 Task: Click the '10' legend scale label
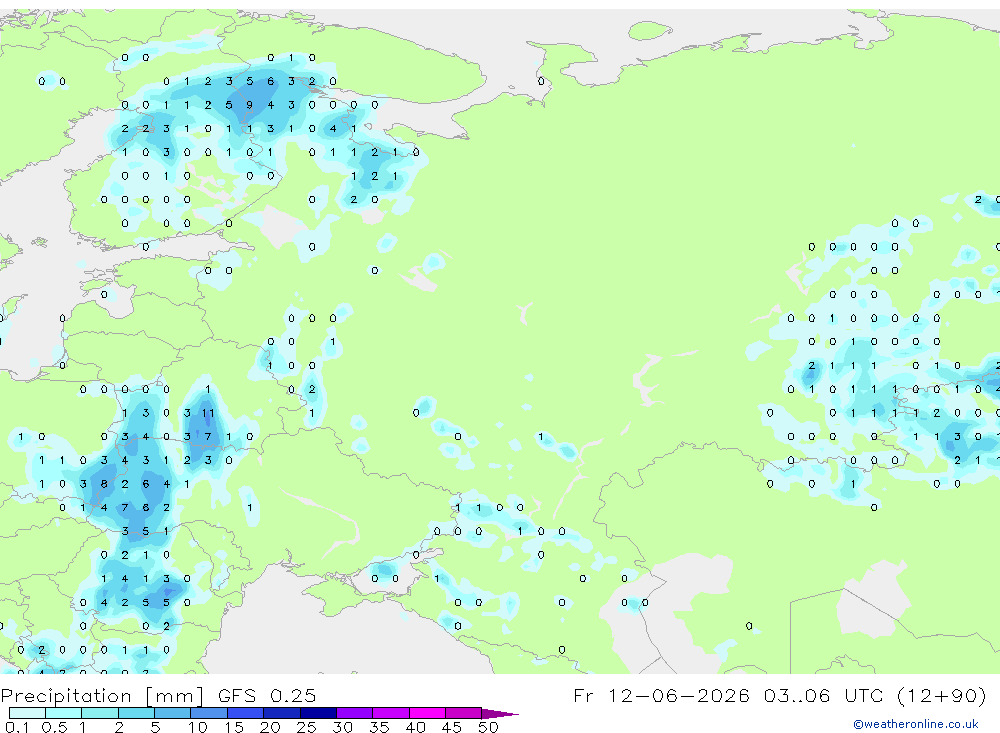pyautogui.click(x=197, y=727)
